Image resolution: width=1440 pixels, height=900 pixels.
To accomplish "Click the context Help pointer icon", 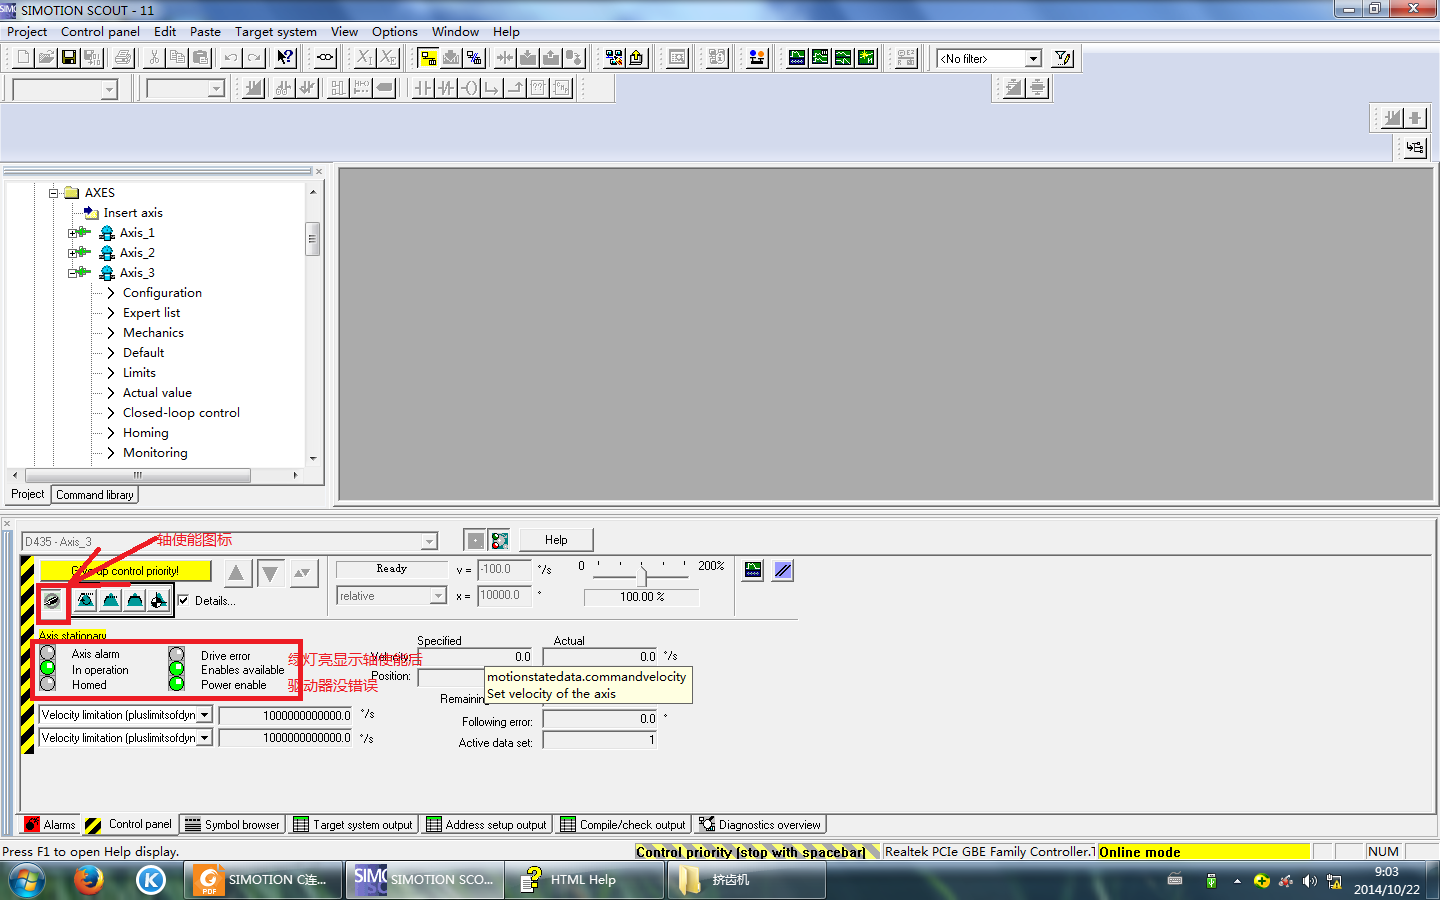I will pyautogui.click(x=285, y=58).
